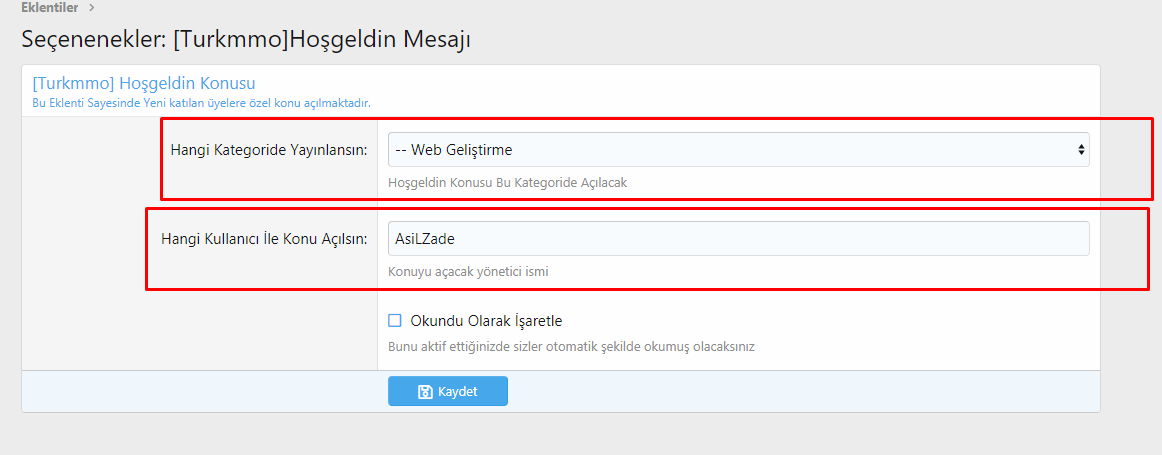Open the Web Geliştirme category dropdown

tap(738, 150)
